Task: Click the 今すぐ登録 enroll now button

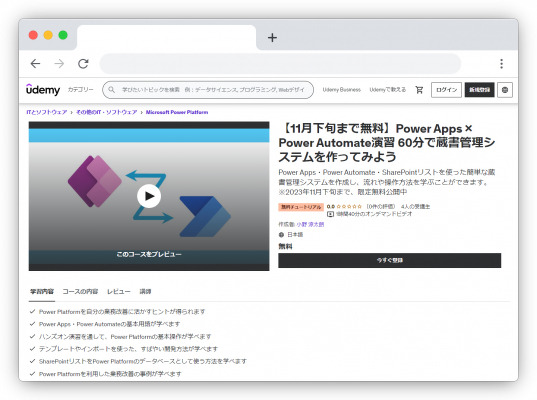Action: click(389, 260)
